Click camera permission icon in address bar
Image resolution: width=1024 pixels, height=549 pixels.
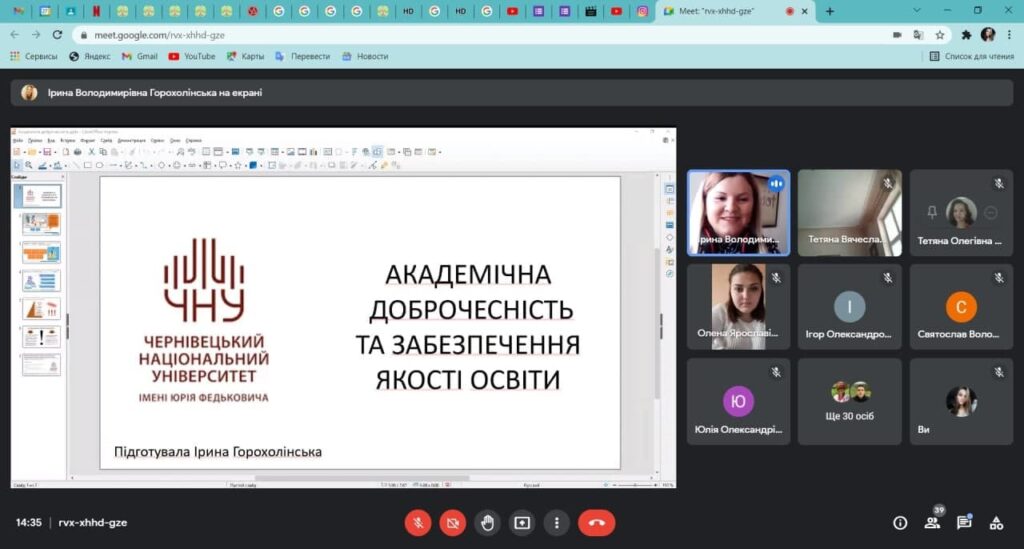click(897, 35)
